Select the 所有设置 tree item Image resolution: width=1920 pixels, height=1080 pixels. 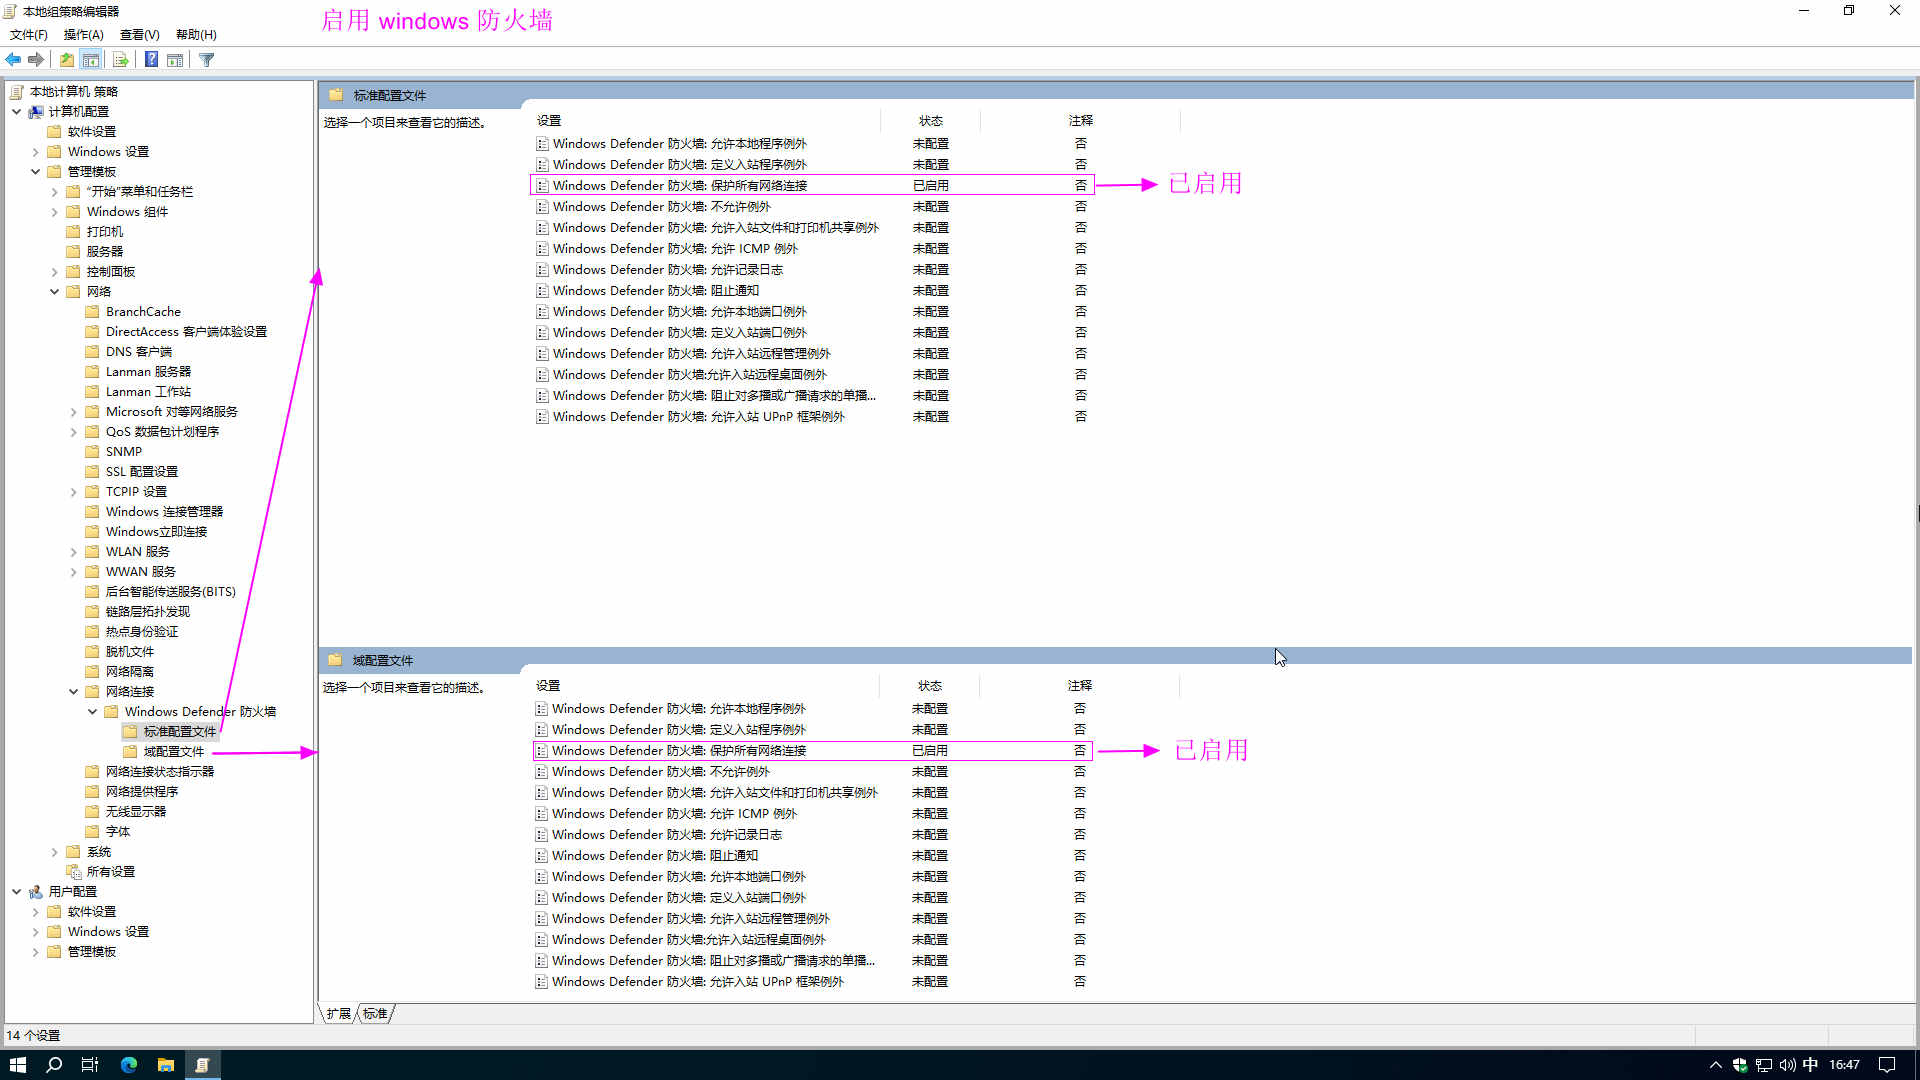111,871
